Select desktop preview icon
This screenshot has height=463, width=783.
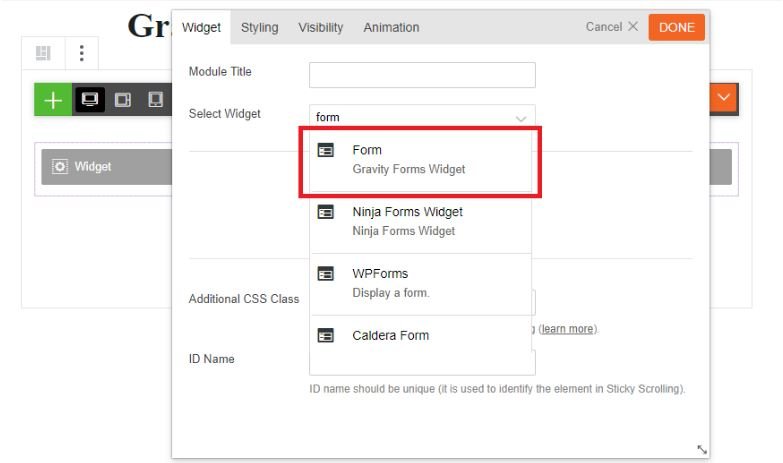(90, 99)
